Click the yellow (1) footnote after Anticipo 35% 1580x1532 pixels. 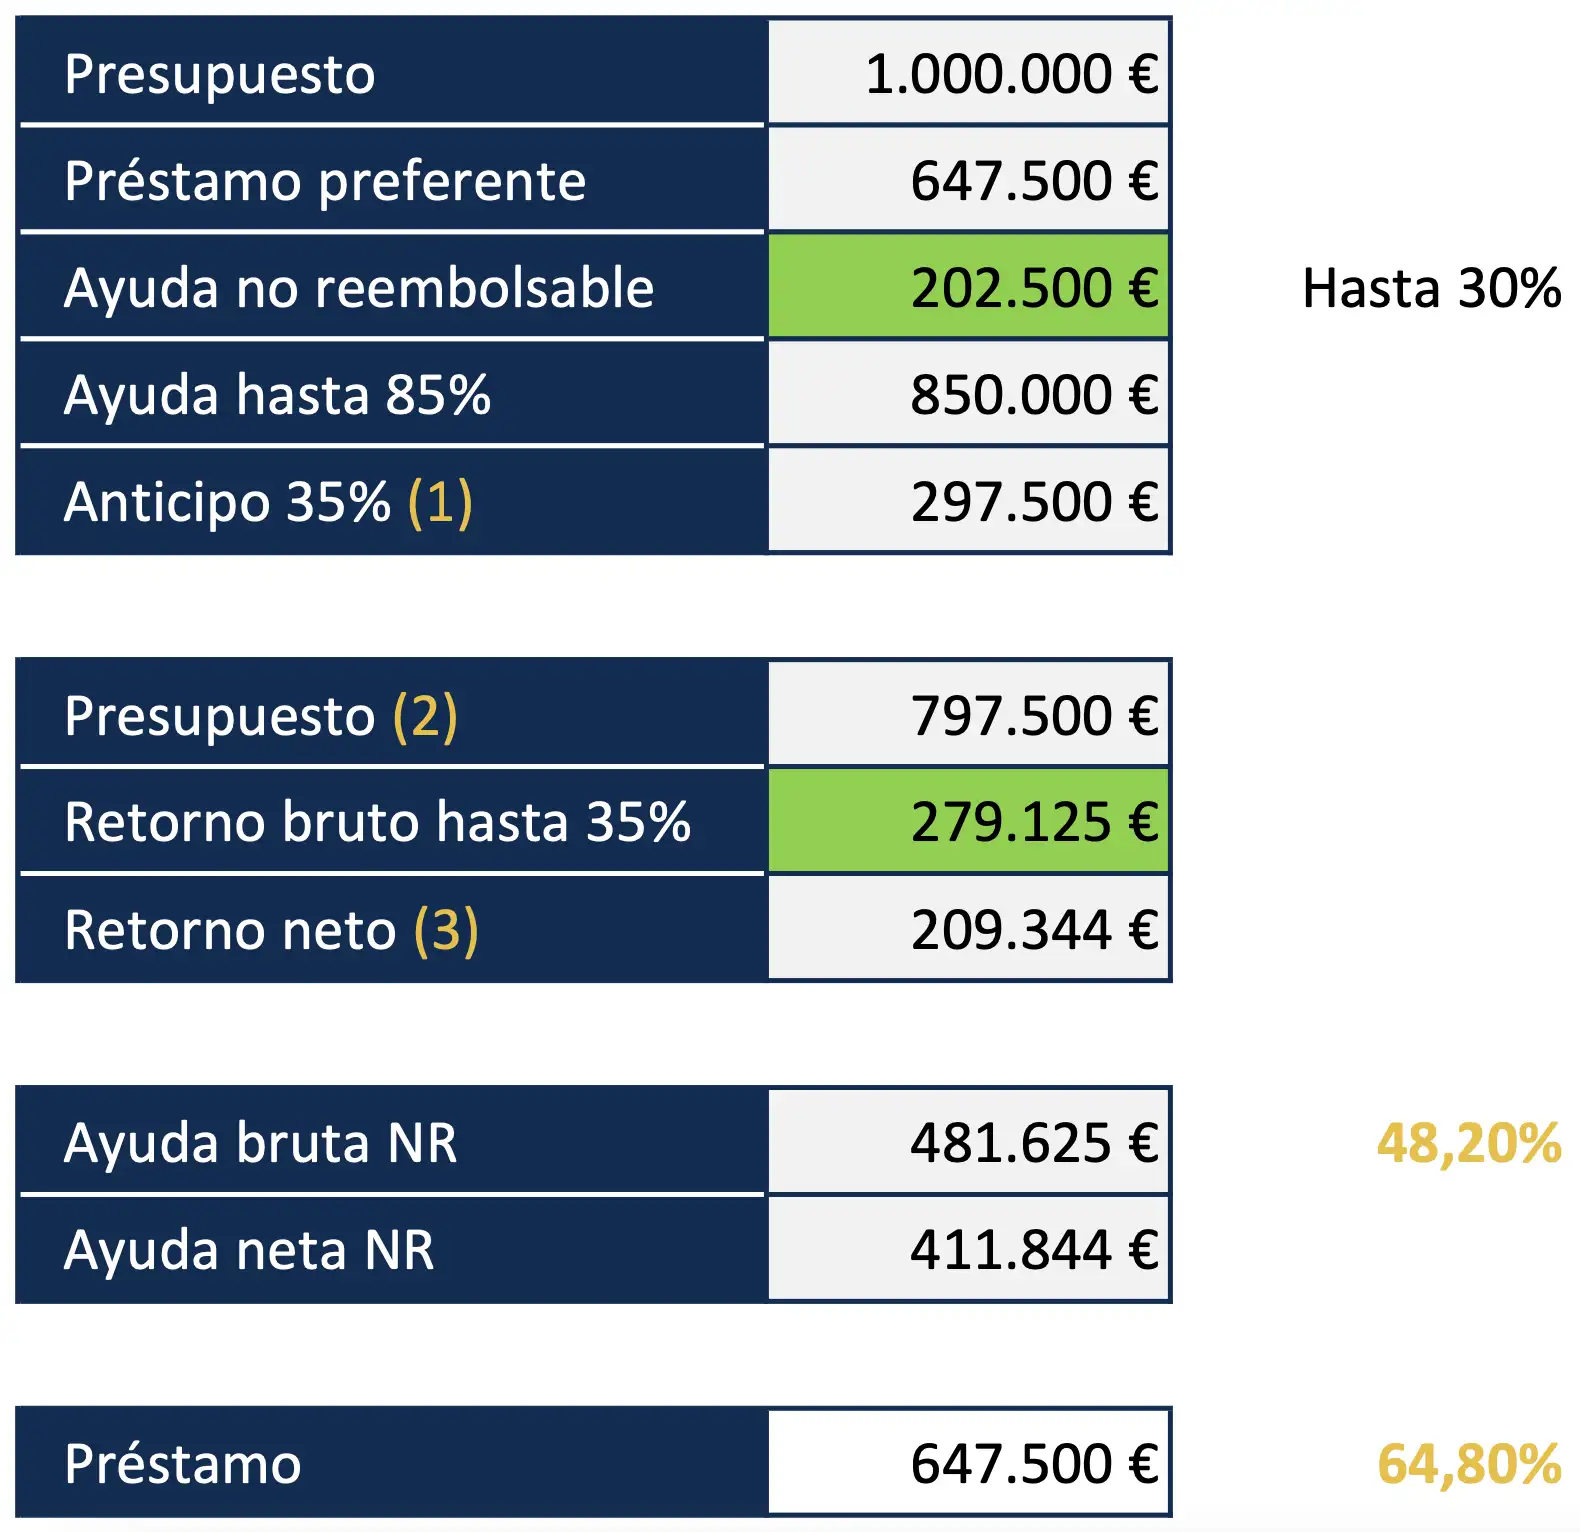point(440,502)
